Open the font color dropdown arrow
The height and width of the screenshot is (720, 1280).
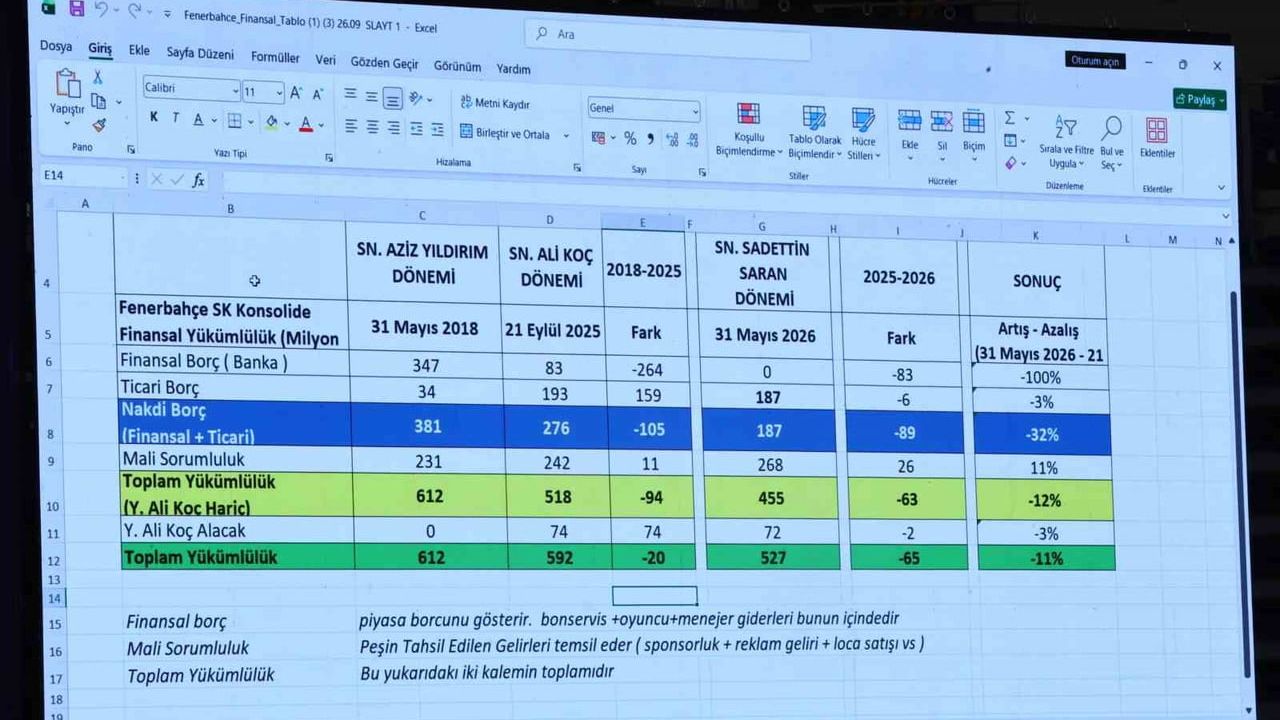pos(322,126)
